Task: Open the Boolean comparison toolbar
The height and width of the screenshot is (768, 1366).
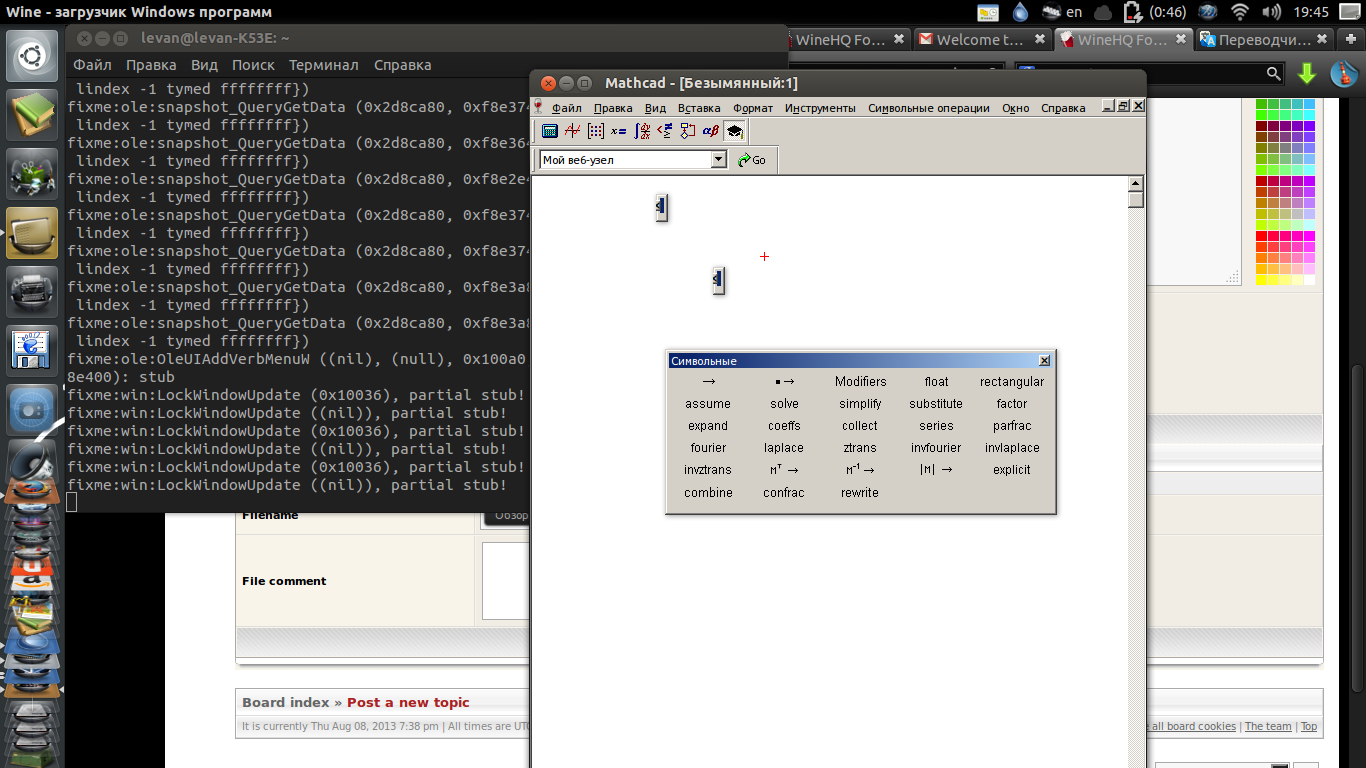Action: pos(665,131)
